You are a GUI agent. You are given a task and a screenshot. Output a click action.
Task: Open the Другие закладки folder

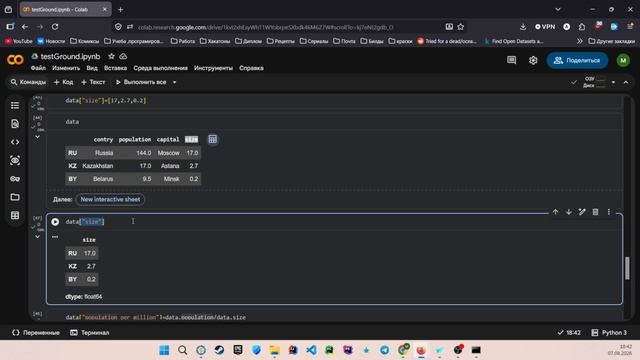[612, 41]
